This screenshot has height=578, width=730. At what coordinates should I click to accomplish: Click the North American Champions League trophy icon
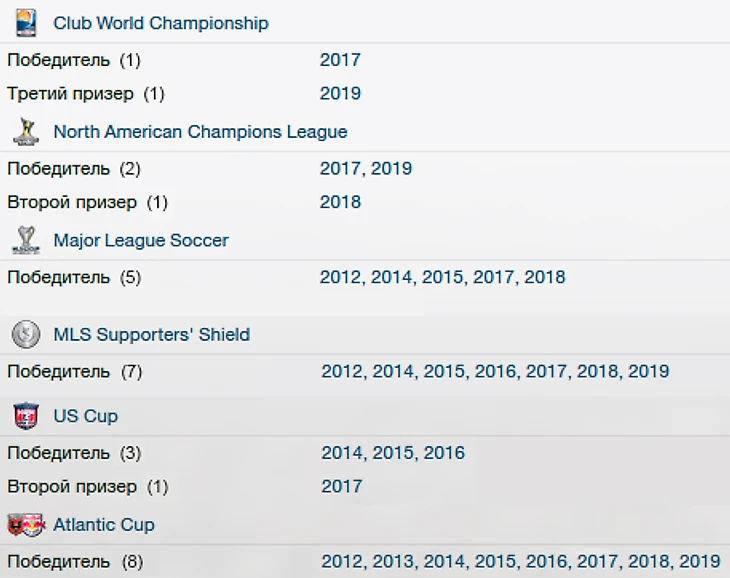(26, 131)
